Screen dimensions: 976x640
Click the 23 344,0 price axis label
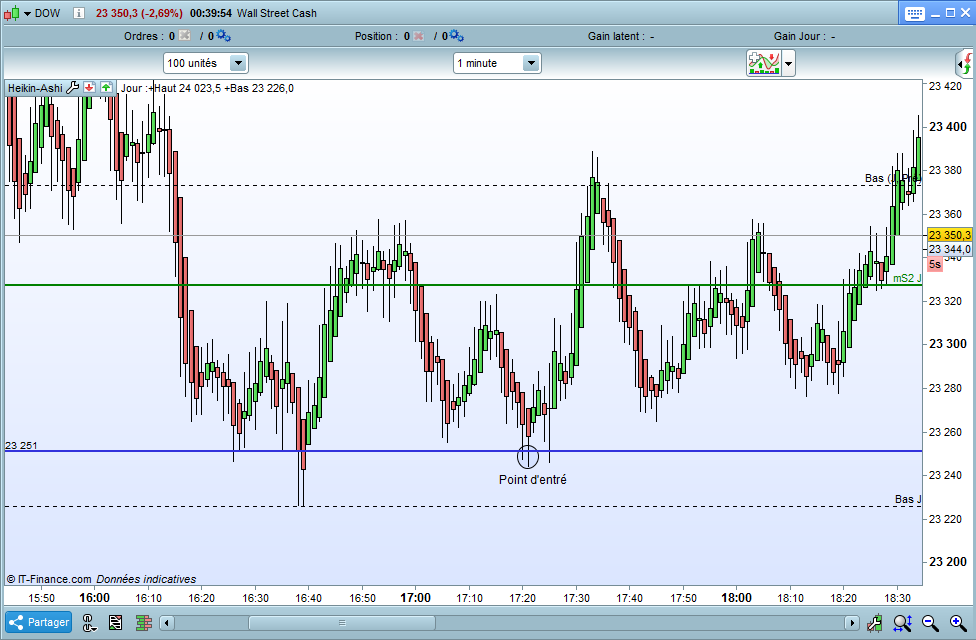949,249
